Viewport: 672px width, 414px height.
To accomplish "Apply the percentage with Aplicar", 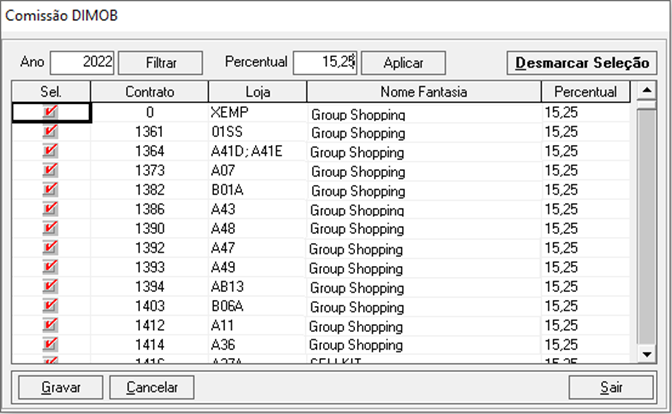I will tap(403, 63).
